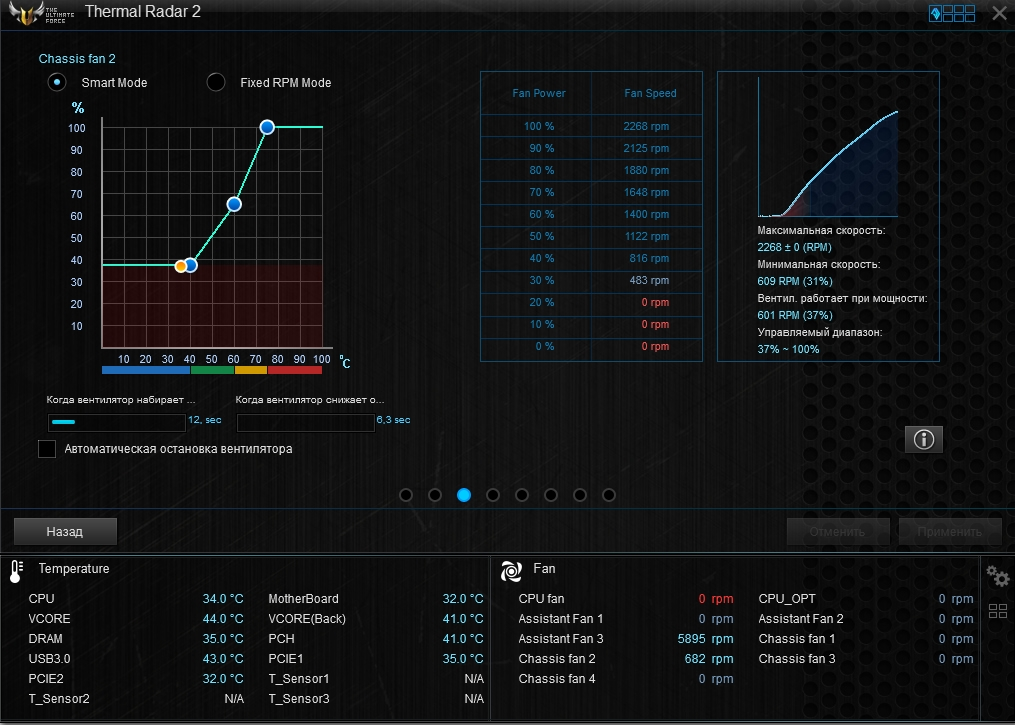Go to the second page indicator dot
1015x725 pixels.
[x=435, y=495]
